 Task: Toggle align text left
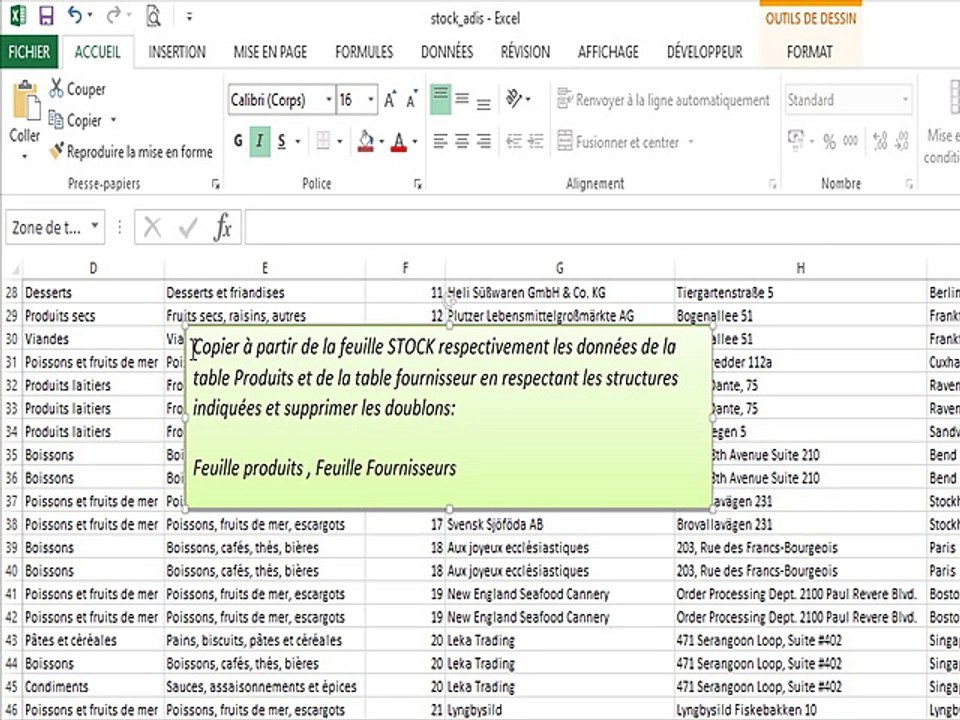(440, 141)
